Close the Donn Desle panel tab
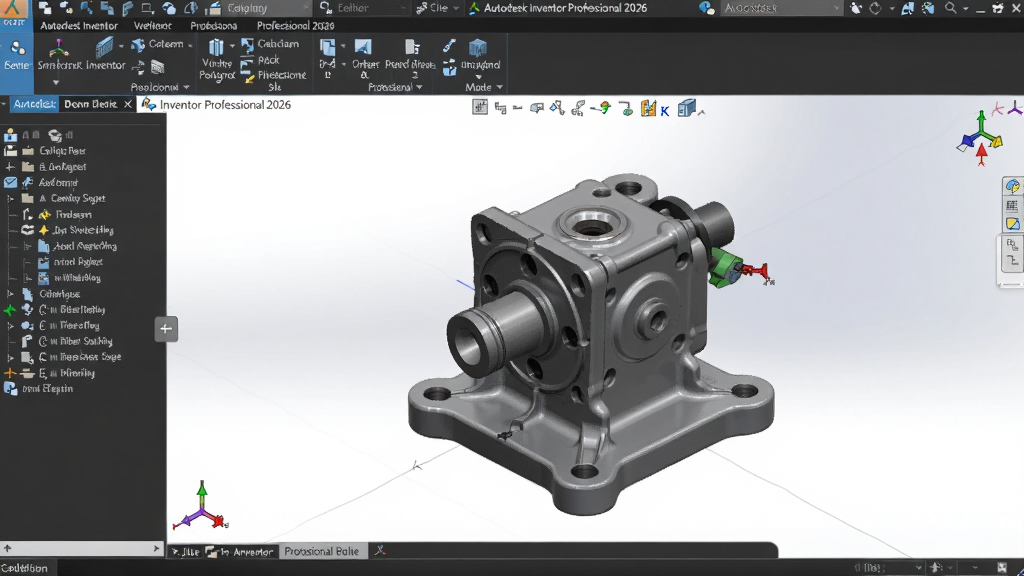 coord(128,104)
